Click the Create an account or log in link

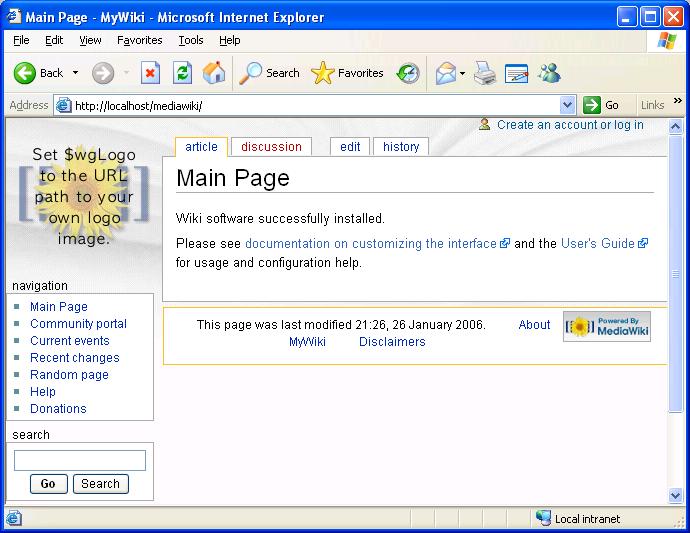(x=570, y=125)
